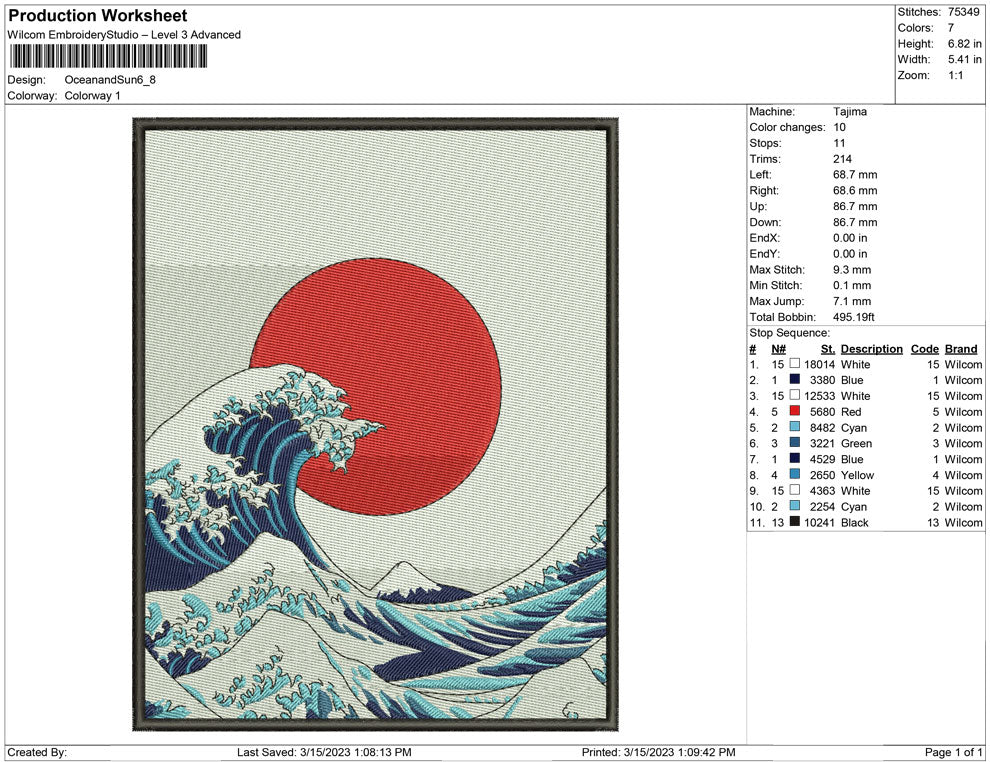
Task: Click the Brand column header
Action: pyautogui.click(x=961, y=349)
